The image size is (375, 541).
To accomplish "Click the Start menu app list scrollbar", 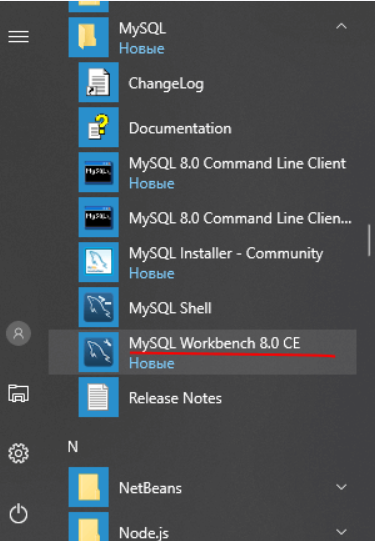I will 369,240.
